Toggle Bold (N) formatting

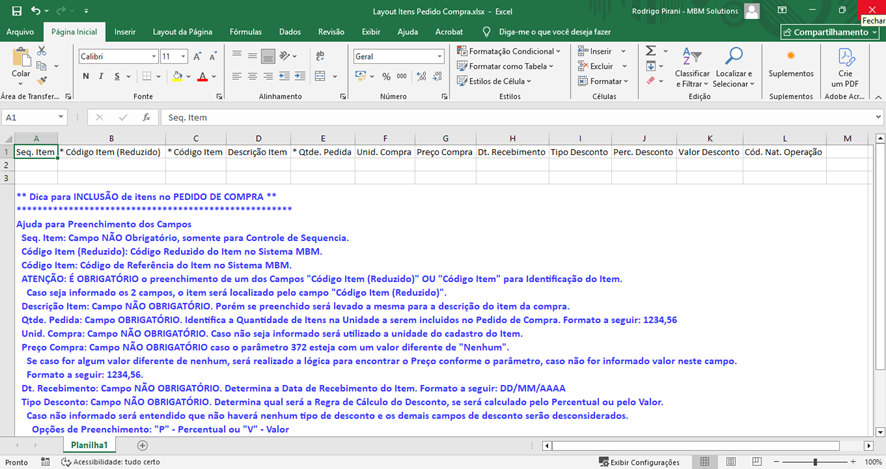tap(86, 76)
